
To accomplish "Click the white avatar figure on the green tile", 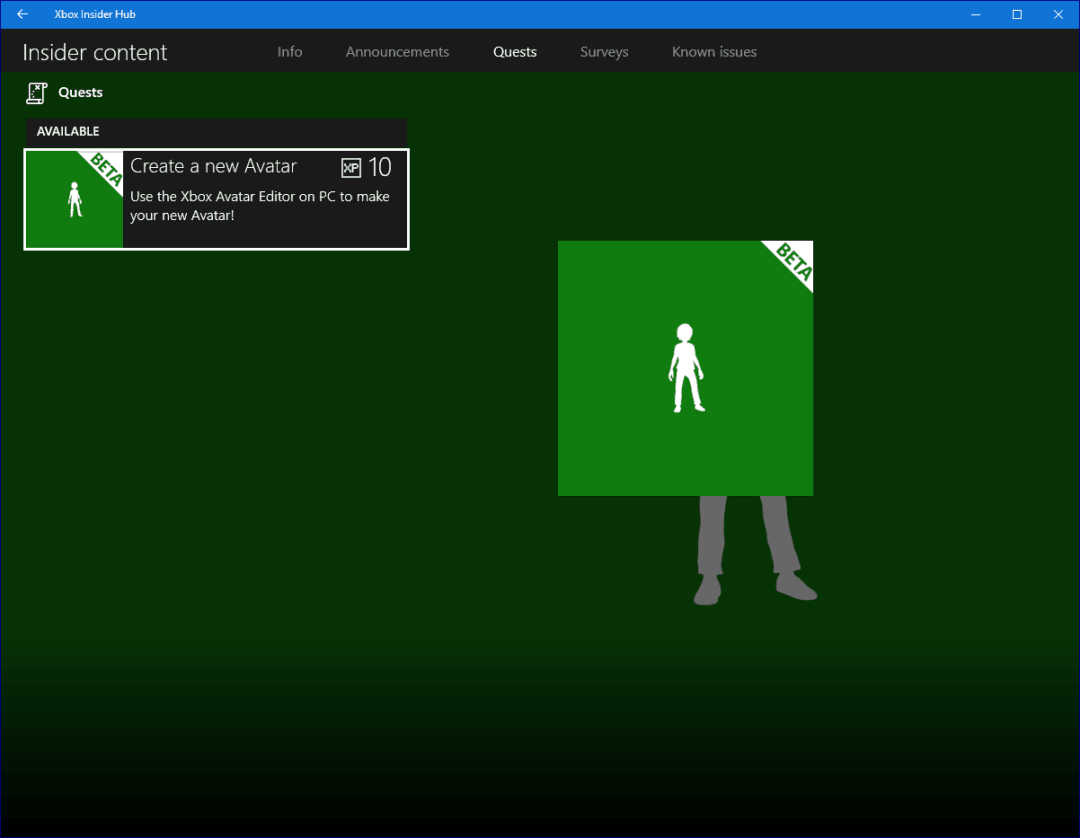I will pos(685,365).
